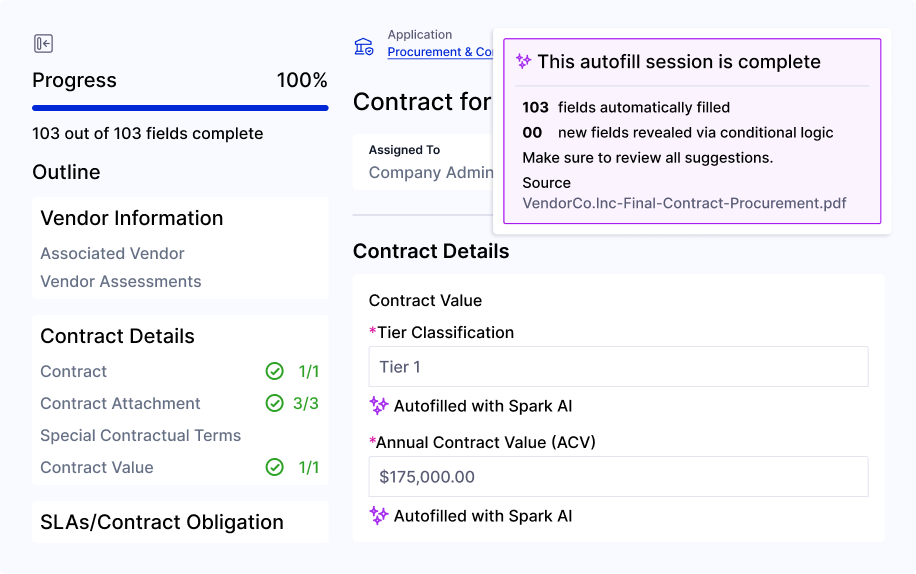
Task: Select Contract in the outline
Action: click(x=74, y=371)
